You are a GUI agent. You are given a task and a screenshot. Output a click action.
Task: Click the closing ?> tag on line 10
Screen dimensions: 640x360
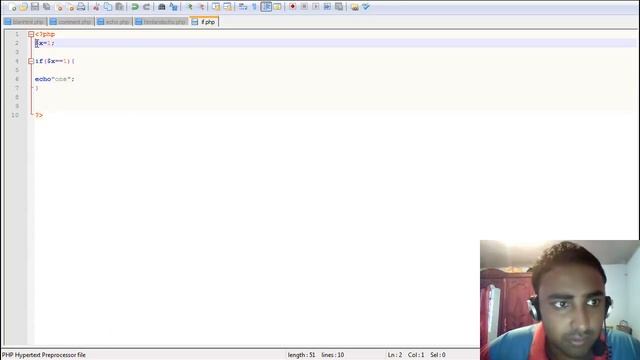(39, 115)
